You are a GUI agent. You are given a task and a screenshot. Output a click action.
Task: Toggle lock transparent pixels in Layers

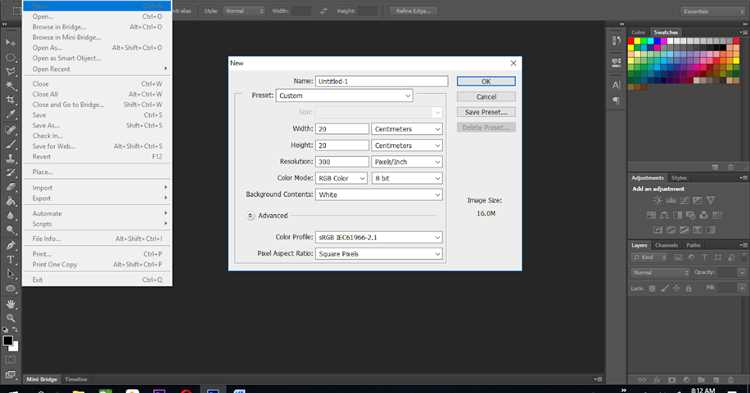(x=652, y=288)
